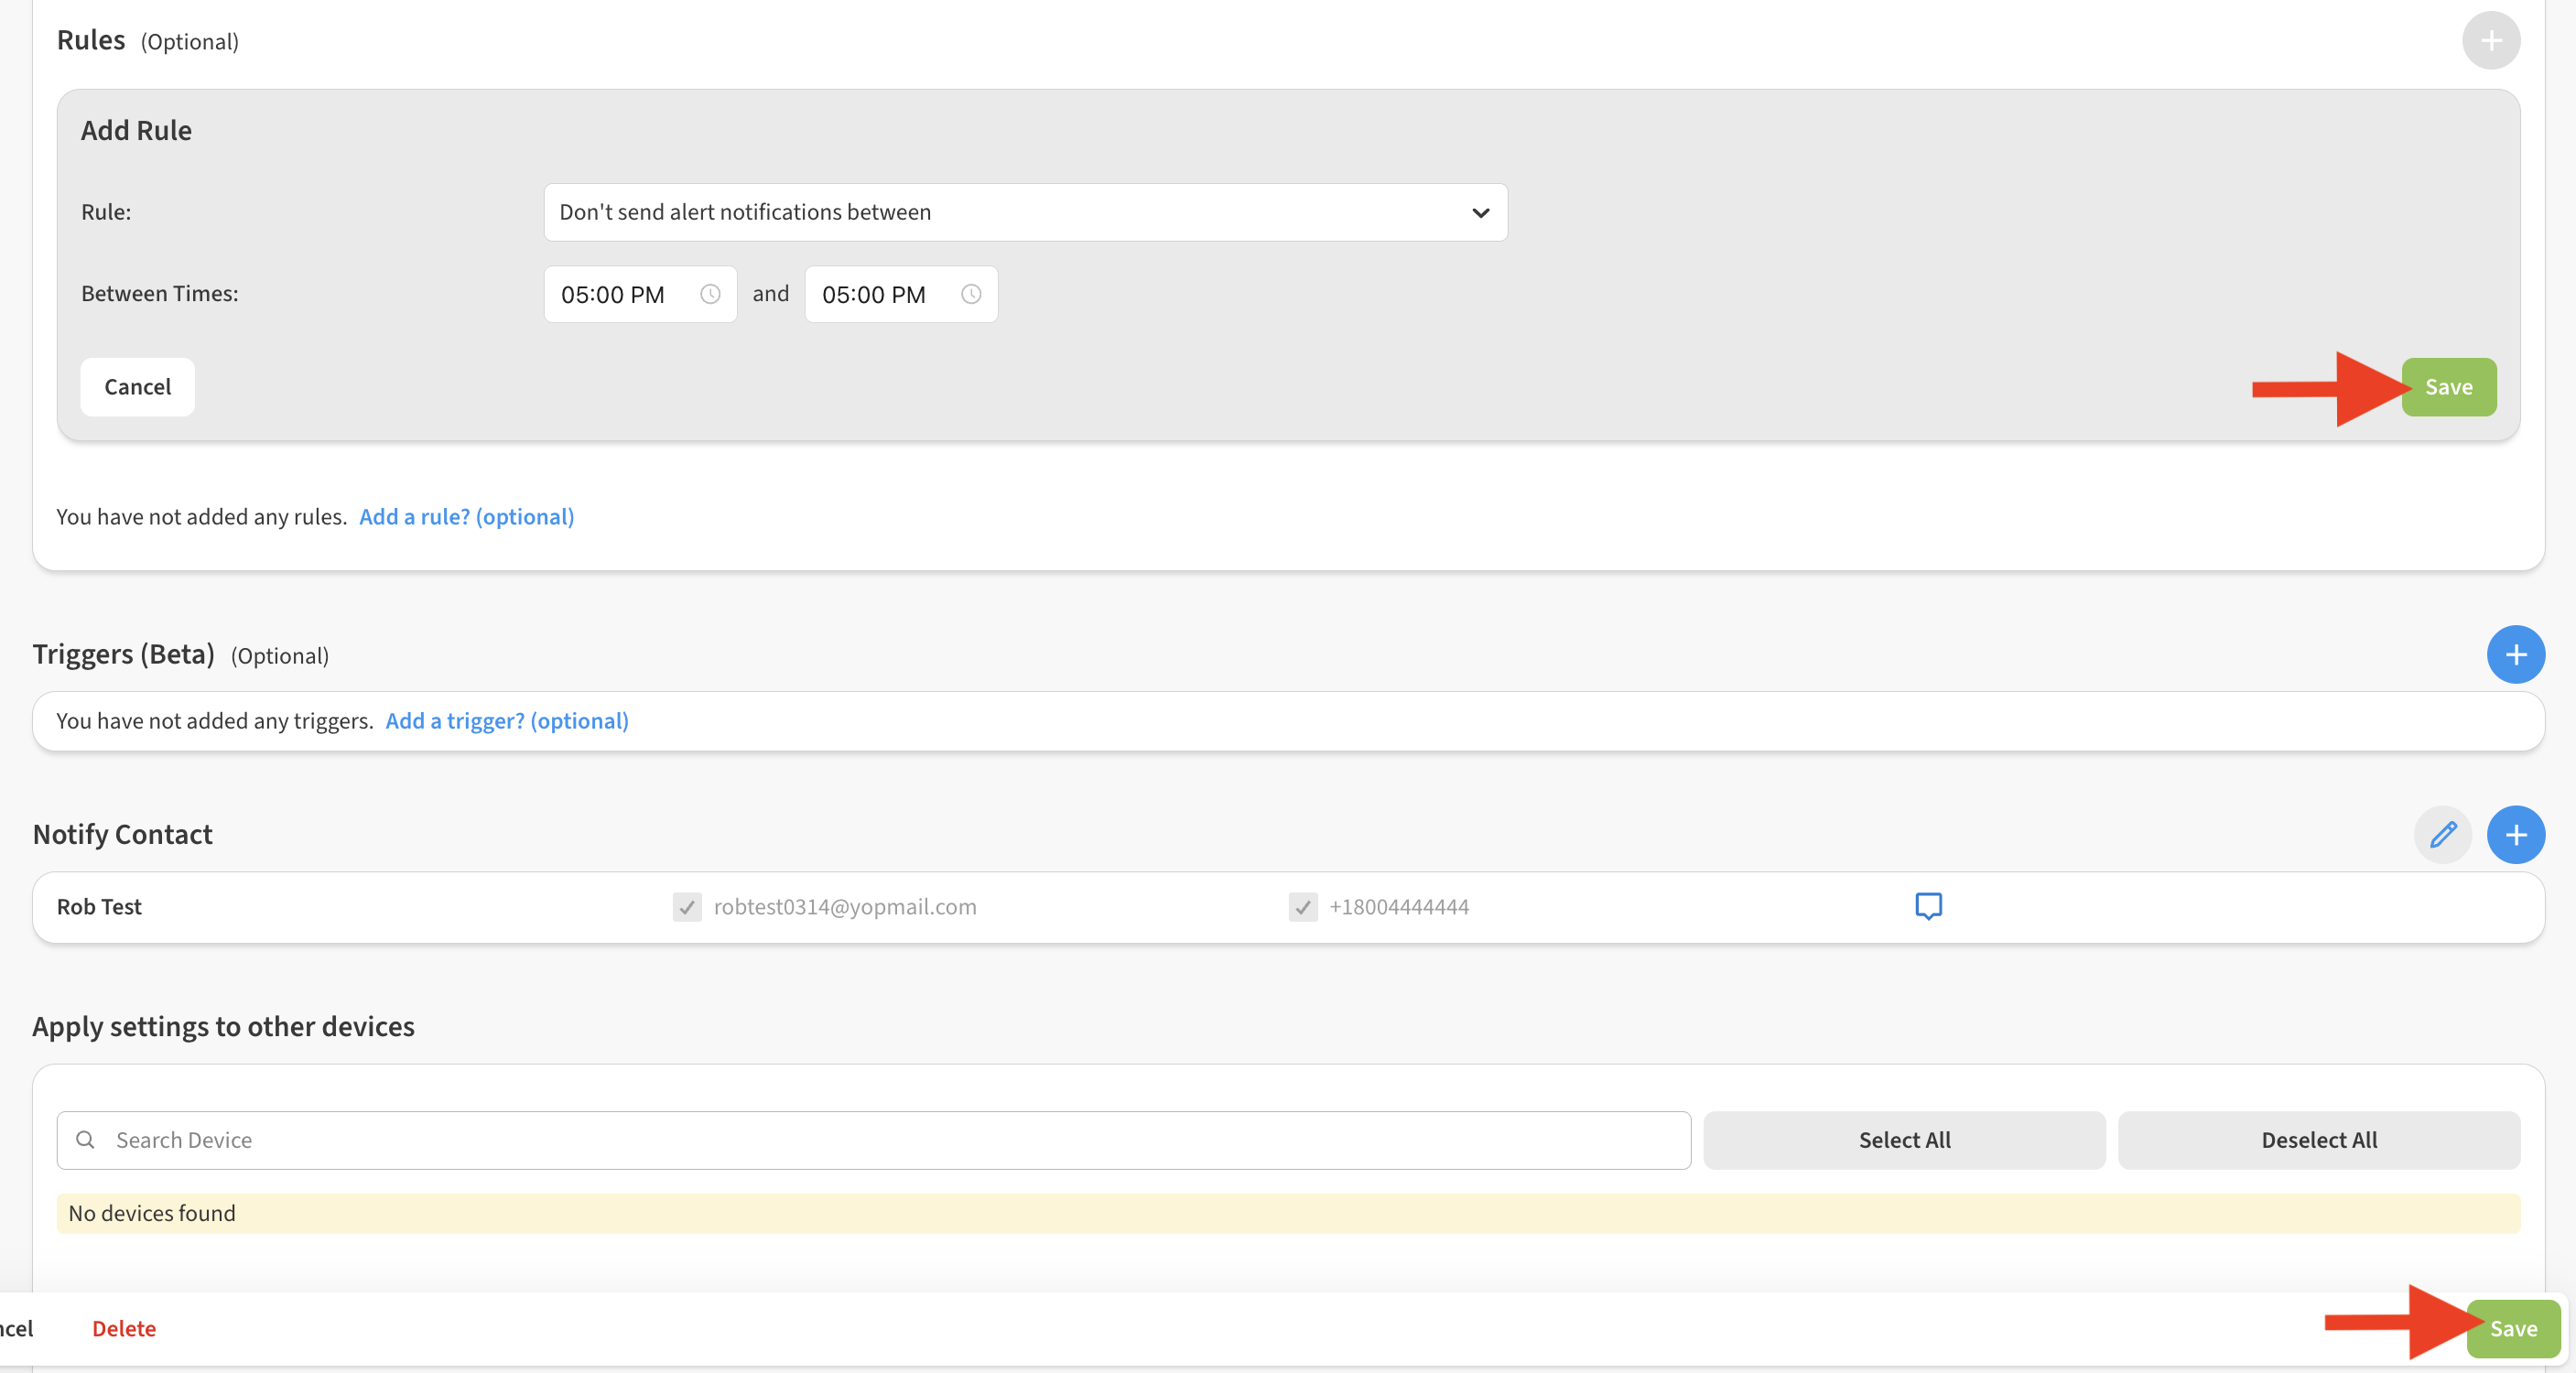This screenshot has width=2576, height=1373.
Task: Toggle the +18004444444 phone checkbox
Action: (1302, 907)
